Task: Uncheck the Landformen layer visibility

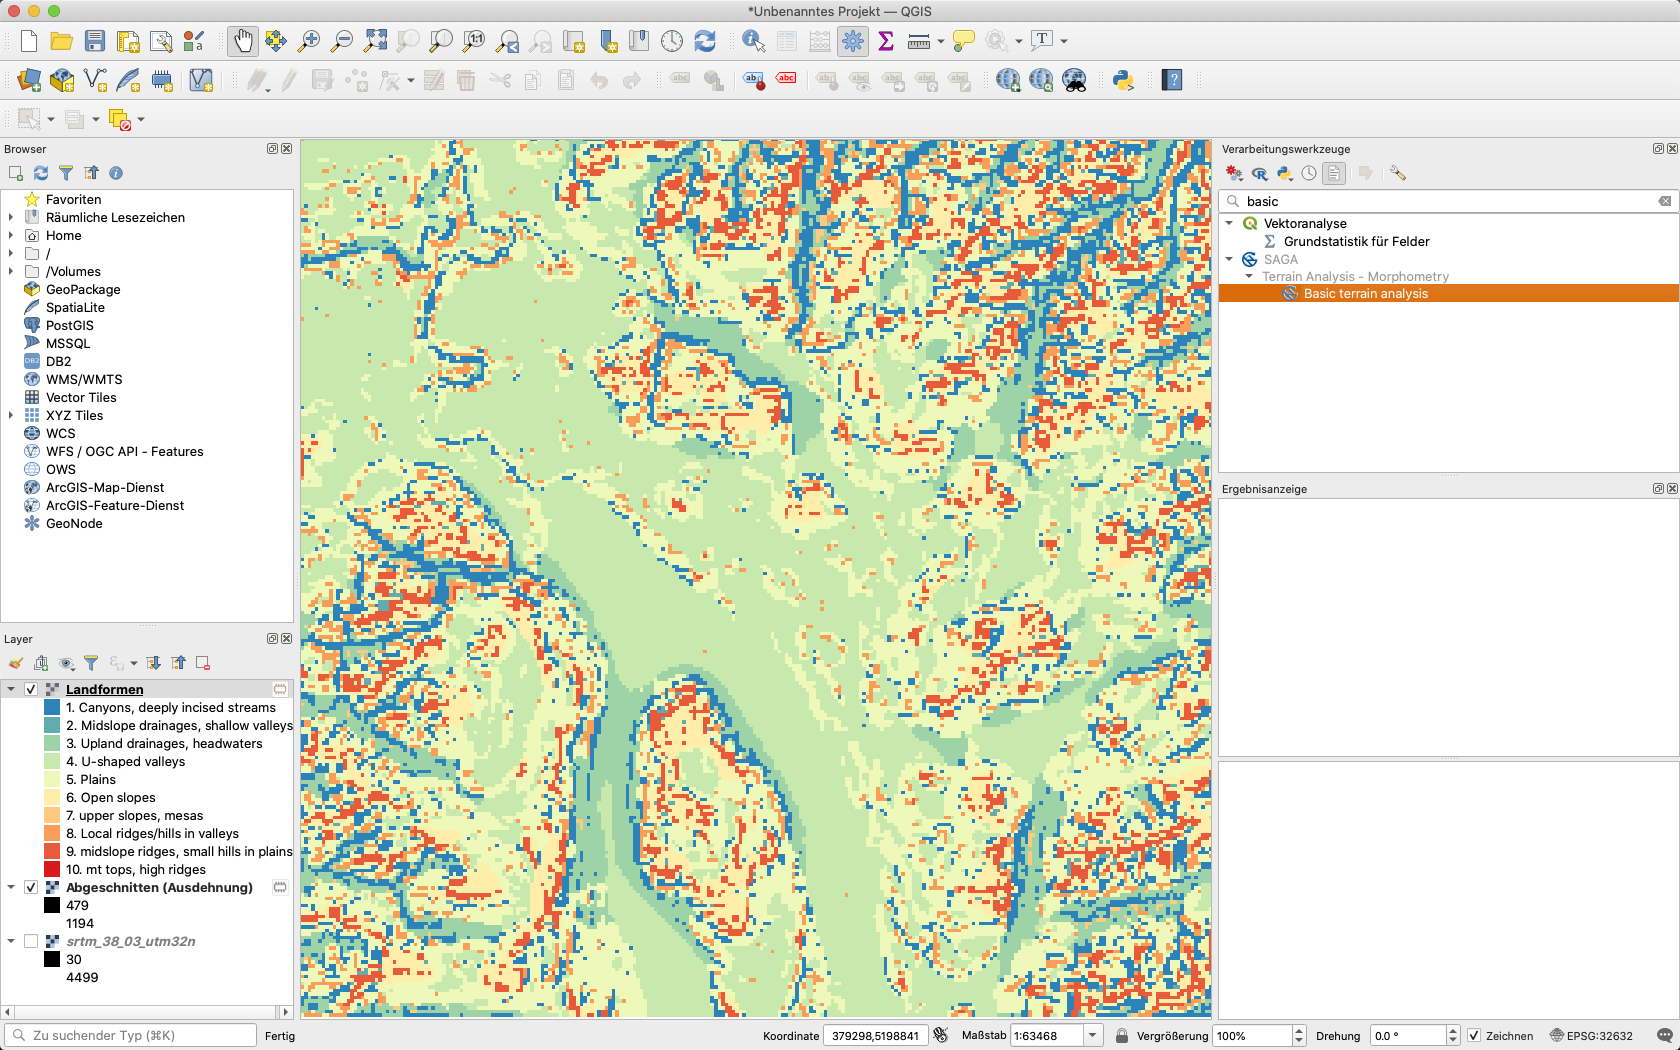Action: [x=31, y=689]
